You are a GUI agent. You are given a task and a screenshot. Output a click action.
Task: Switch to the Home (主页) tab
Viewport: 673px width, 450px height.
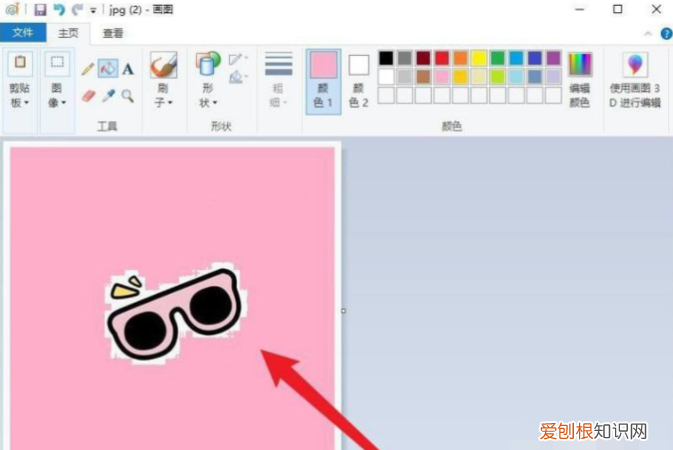point(68,33)
